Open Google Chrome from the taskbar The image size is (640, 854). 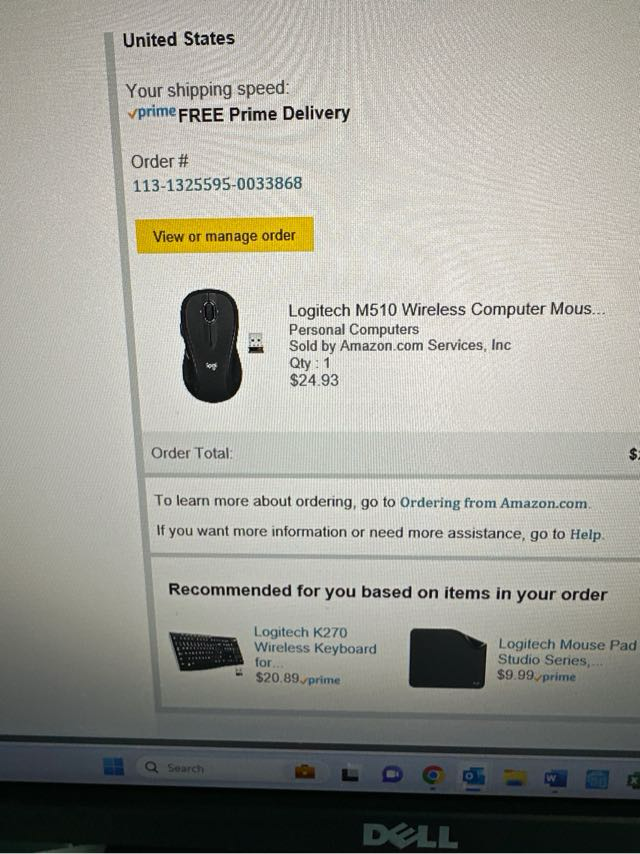(433, 774)
